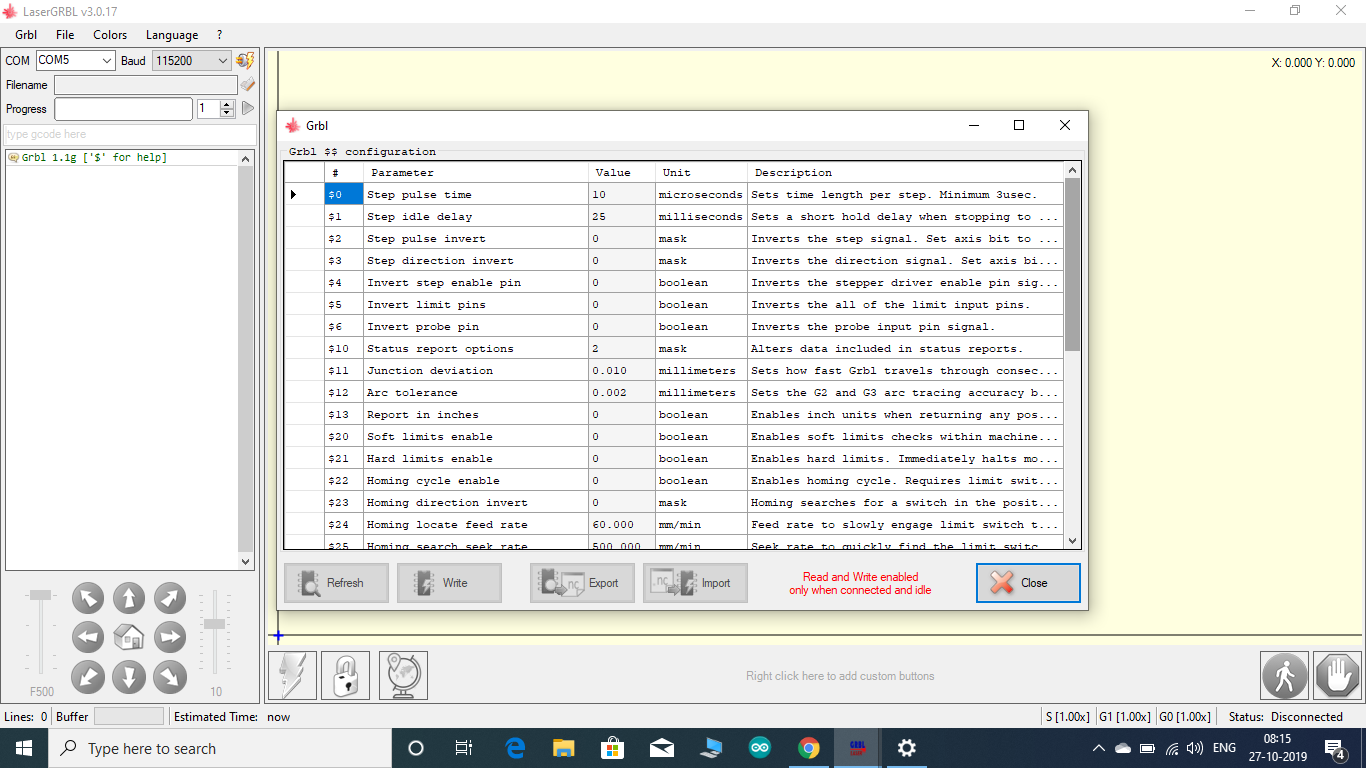Open the Grbl menu
Image resolution: width=1366 pixels, height=768 pixels.
point(25,34)
